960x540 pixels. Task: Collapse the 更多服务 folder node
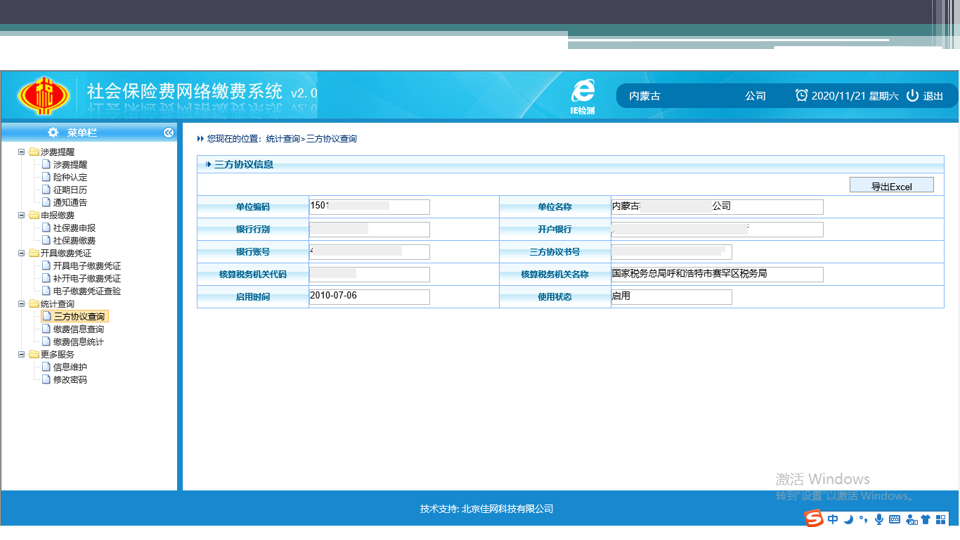21,354
